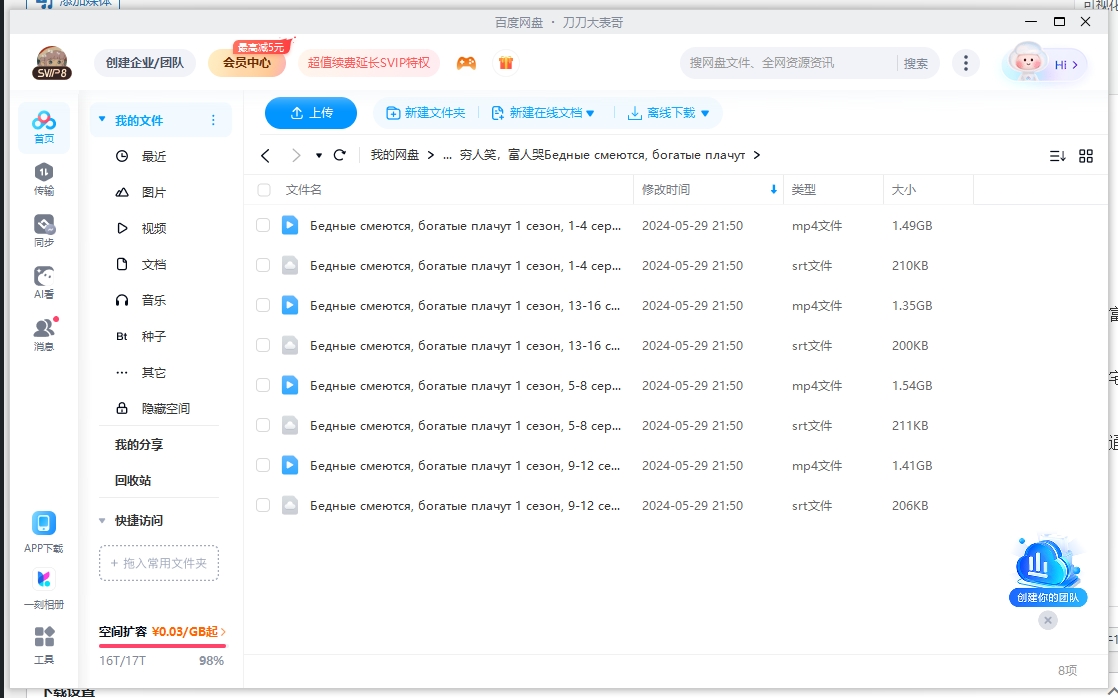Open the 传输 (transfer) panel in sidebar
The width and height of the screenshot is (1118, 698).
pos(43,182)
